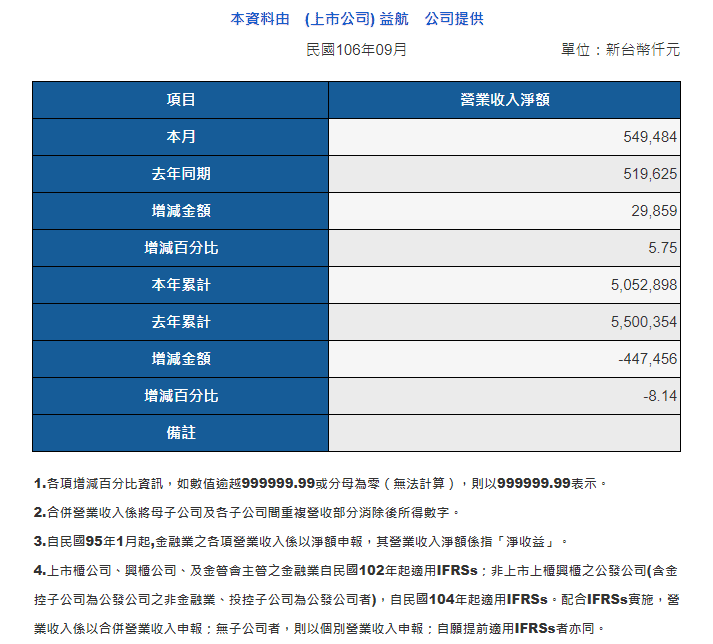Click the 備註 row label
The height and width of the screenshot is (644, 713).
point(180,433)
